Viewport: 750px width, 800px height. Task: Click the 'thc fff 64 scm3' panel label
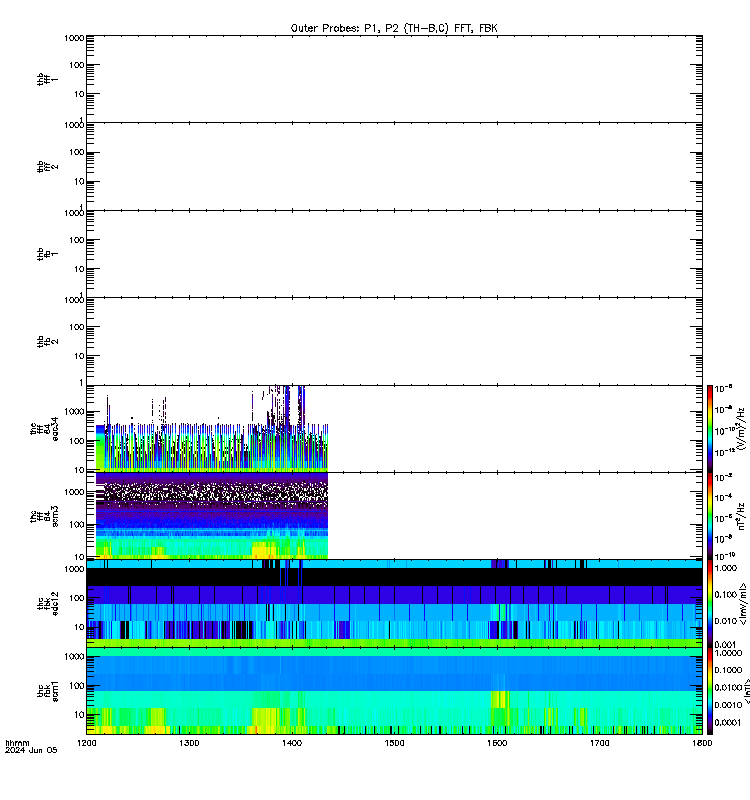(44, 516)
